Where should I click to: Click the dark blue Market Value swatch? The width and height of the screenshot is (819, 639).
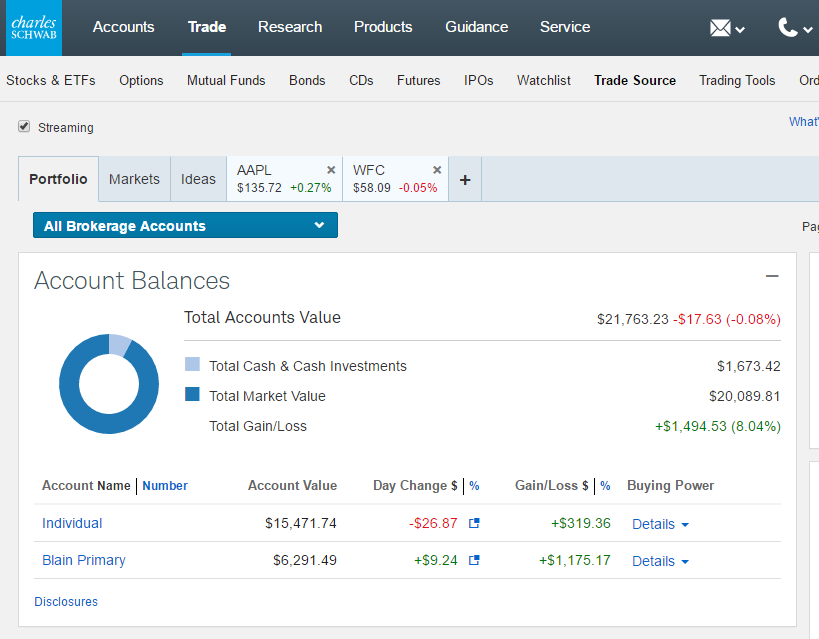click(x=192, y=394)
